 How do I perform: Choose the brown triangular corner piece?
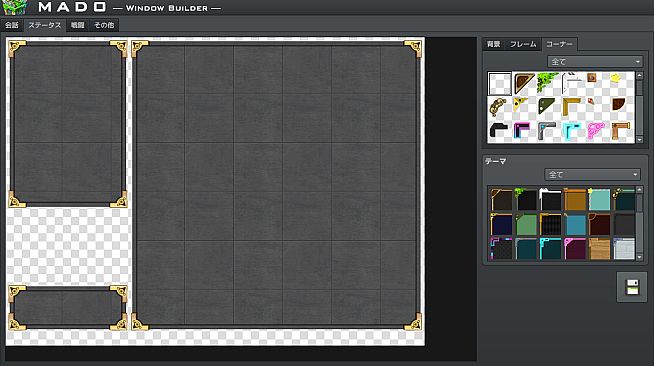click(x=523, y=83)
